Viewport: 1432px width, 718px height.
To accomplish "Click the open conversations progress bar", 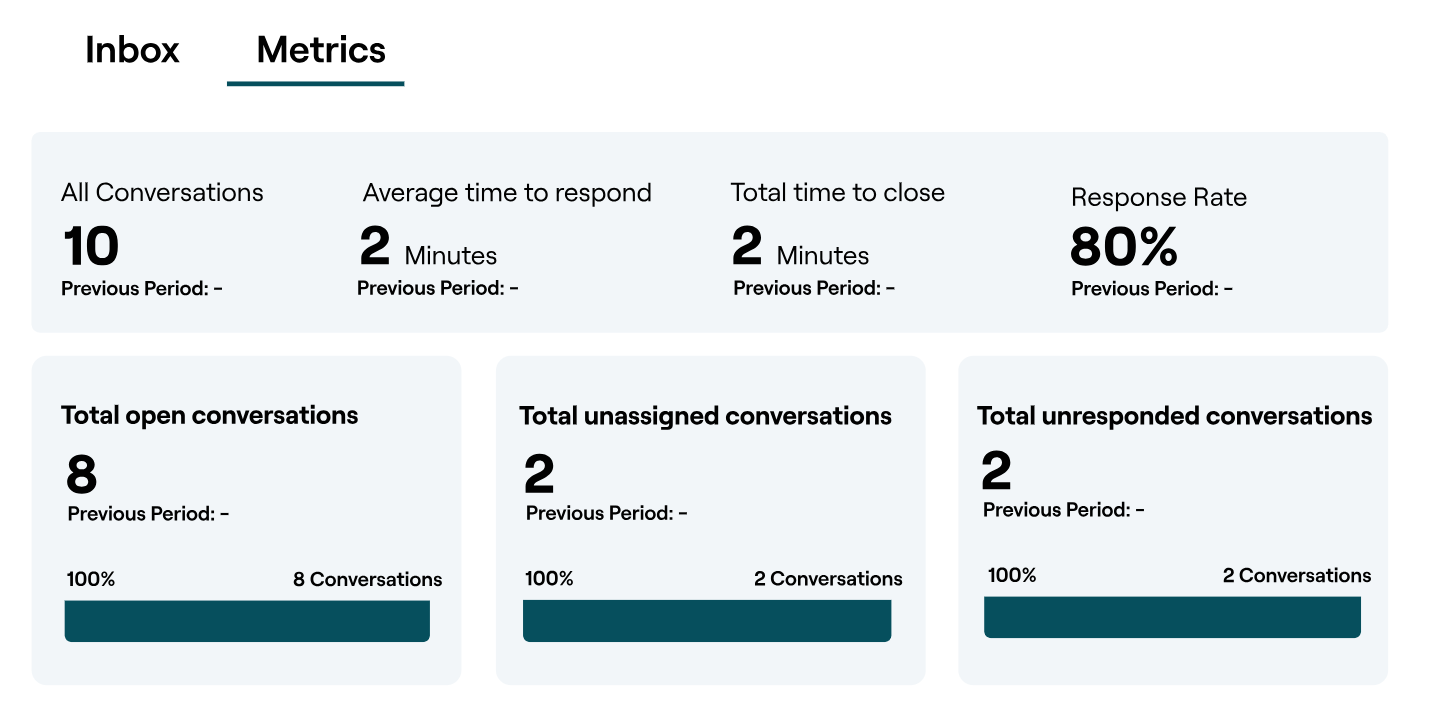I will (x=247, y=620).
